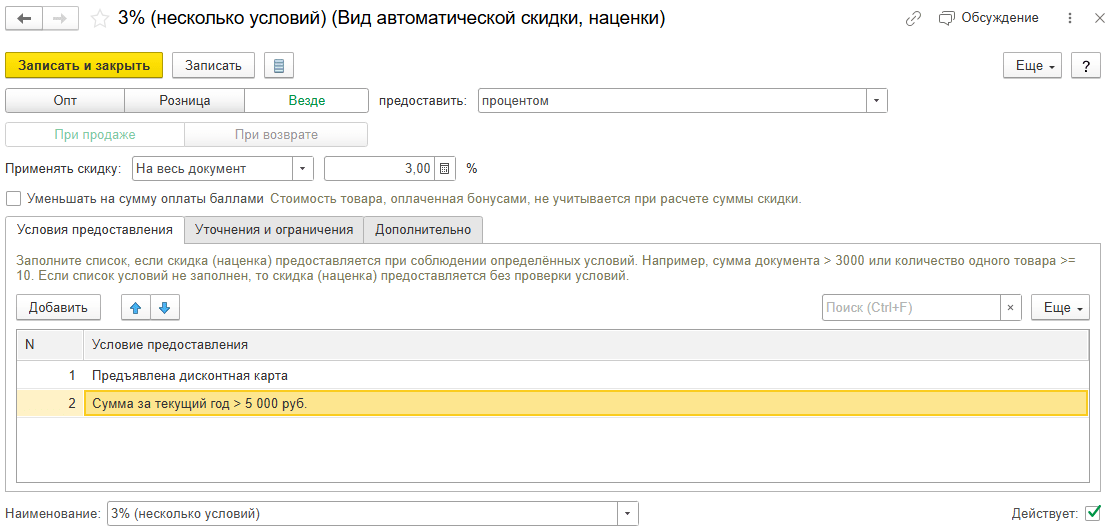This screenshot has height=528, width=1108.
Task: Select the 'Розница' toggle option
Action: tap(184, 101)
